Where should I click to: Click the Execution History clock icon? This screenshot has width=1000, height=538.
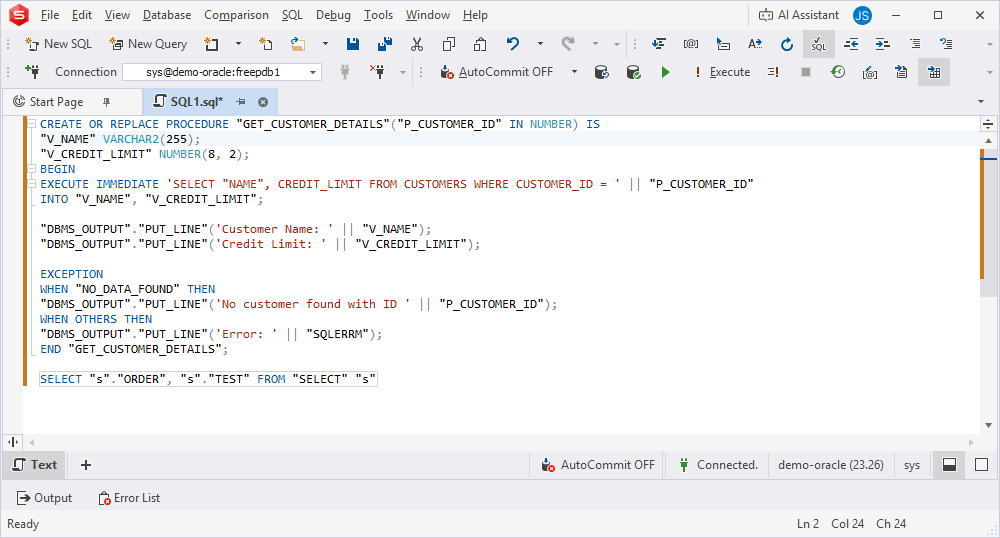tap(838, 72)
